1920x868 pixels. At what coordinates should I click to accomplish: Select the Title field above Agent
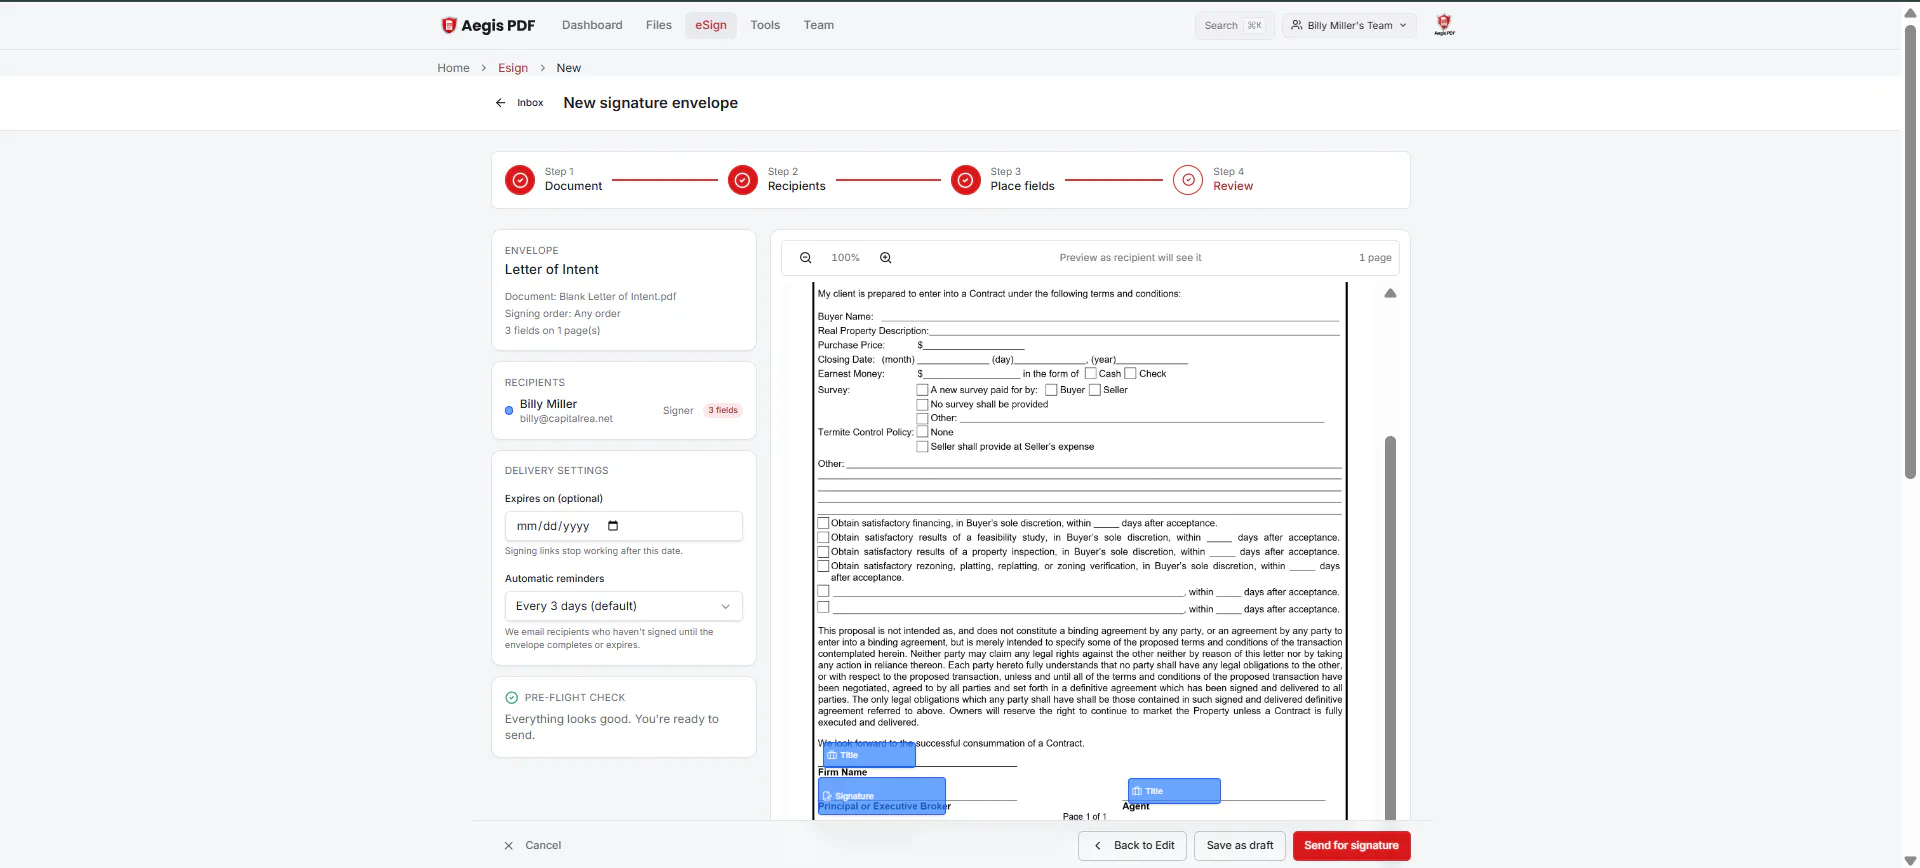tap(1174, 791)
